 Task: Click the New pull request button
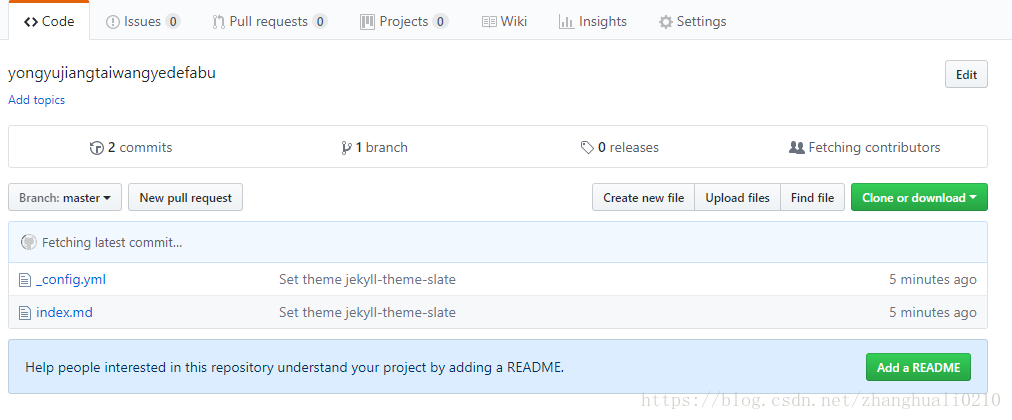click(186, 197)
